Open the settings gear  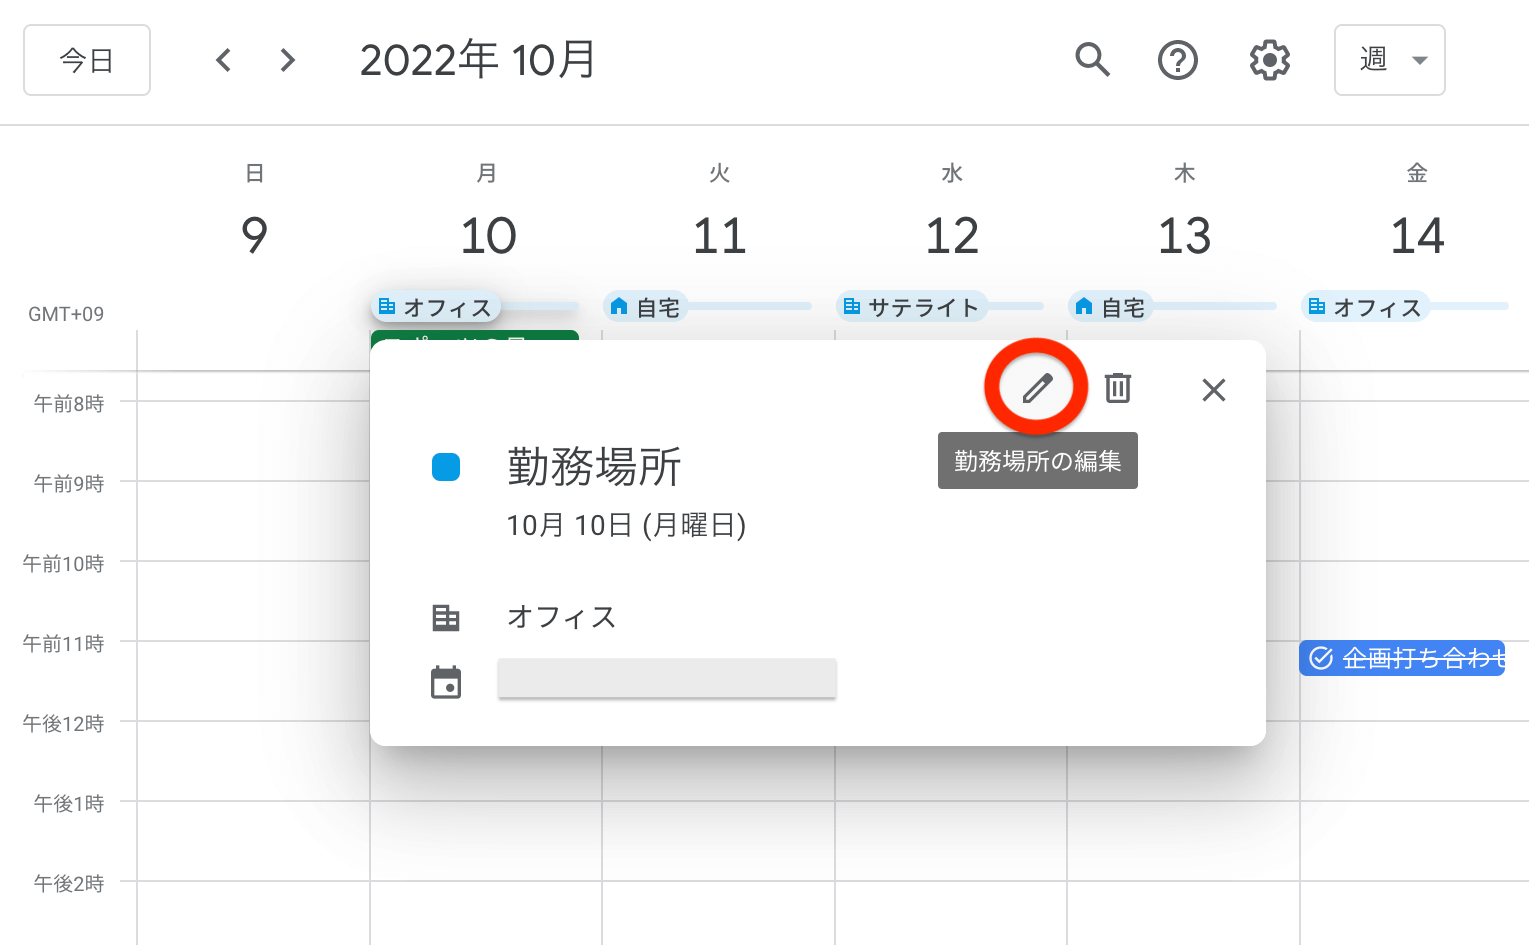(x=1267, y=60)
